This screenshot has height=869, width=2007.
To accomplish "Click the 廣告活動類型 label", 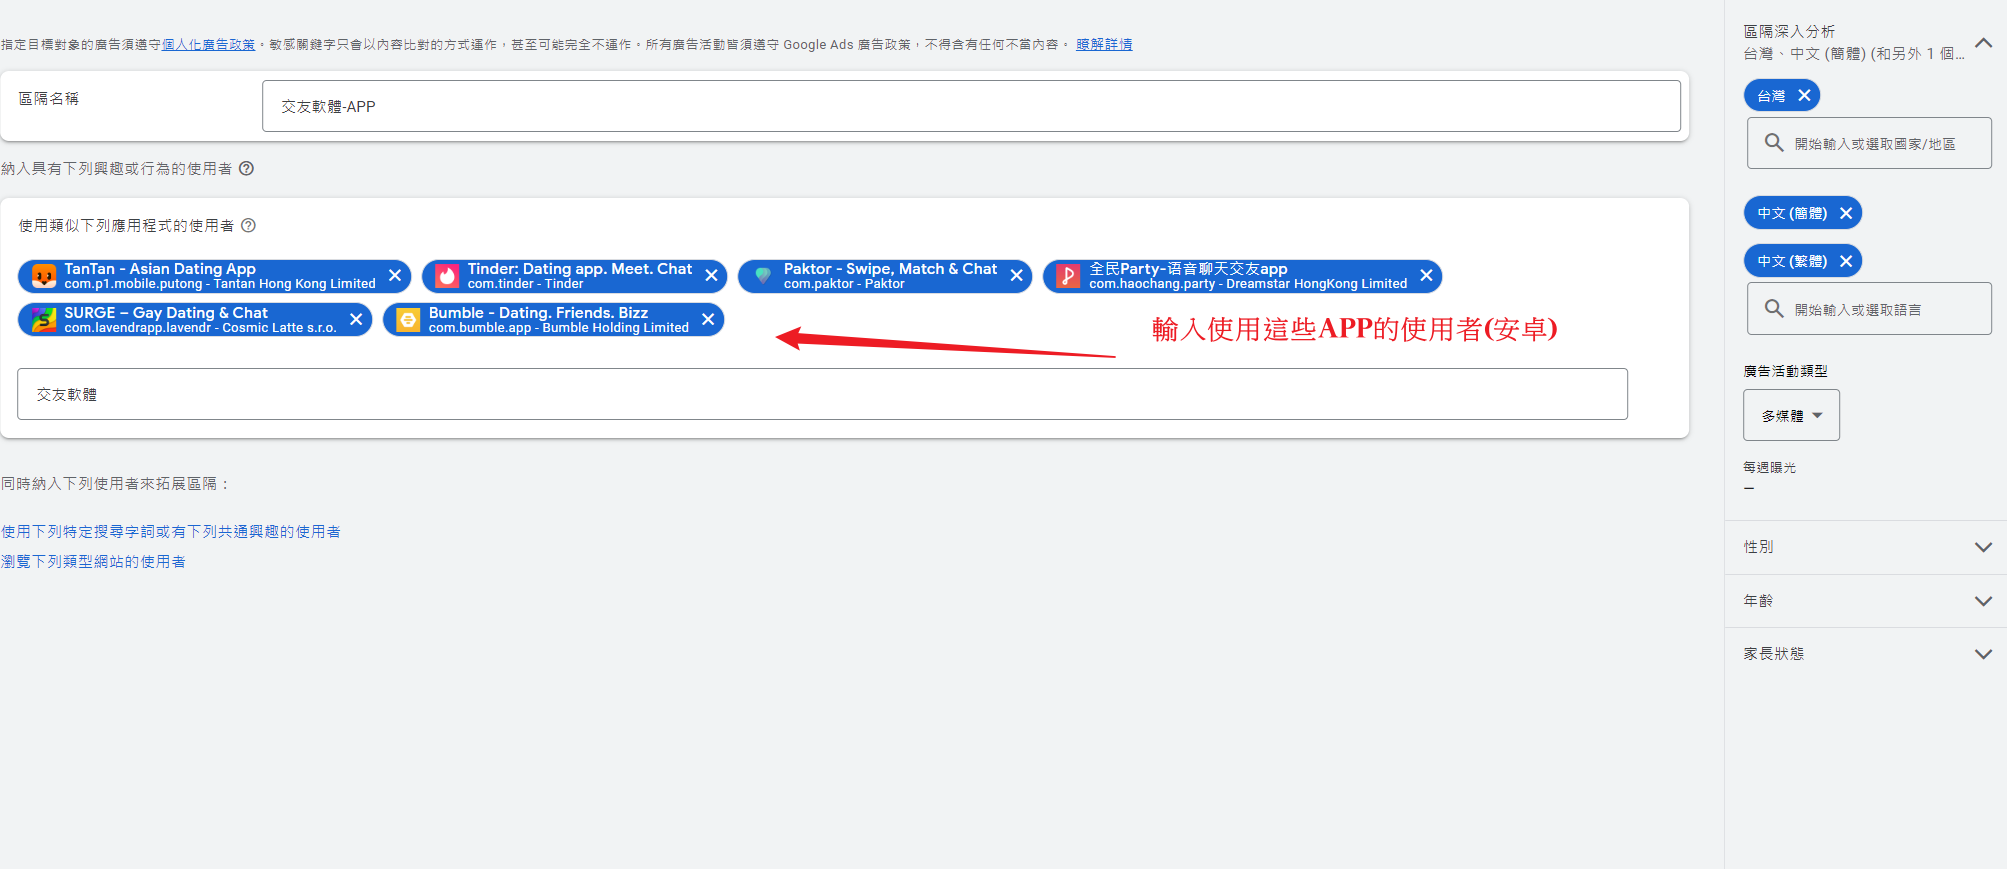I will point(1785,371).
